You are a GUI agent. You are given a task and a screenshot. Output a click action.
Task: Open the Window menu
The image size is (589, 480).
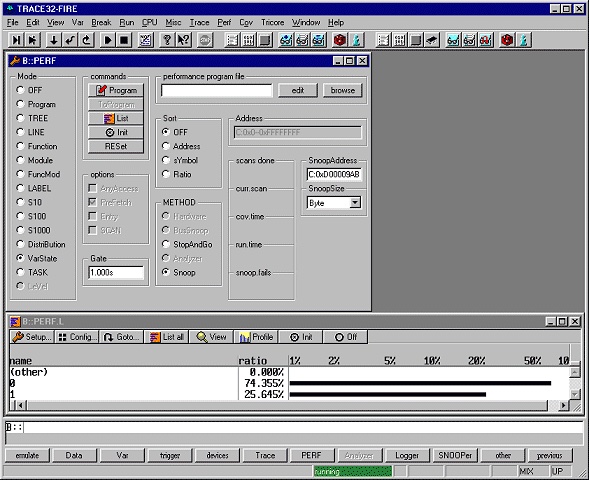coord(306,23)
